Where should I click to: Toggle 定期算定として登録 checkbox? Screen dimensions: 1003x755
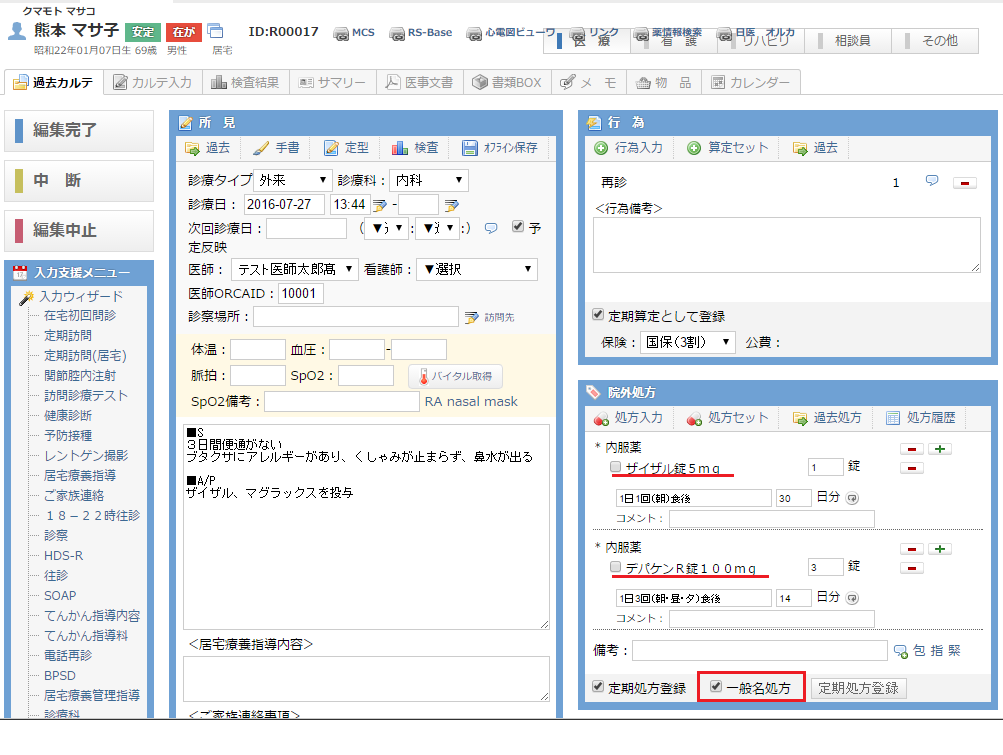[x=598, y=314]
